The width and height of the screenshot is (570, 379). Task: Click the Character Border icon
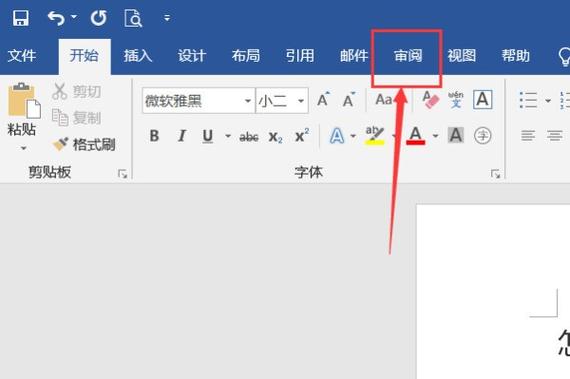point(483,99)
